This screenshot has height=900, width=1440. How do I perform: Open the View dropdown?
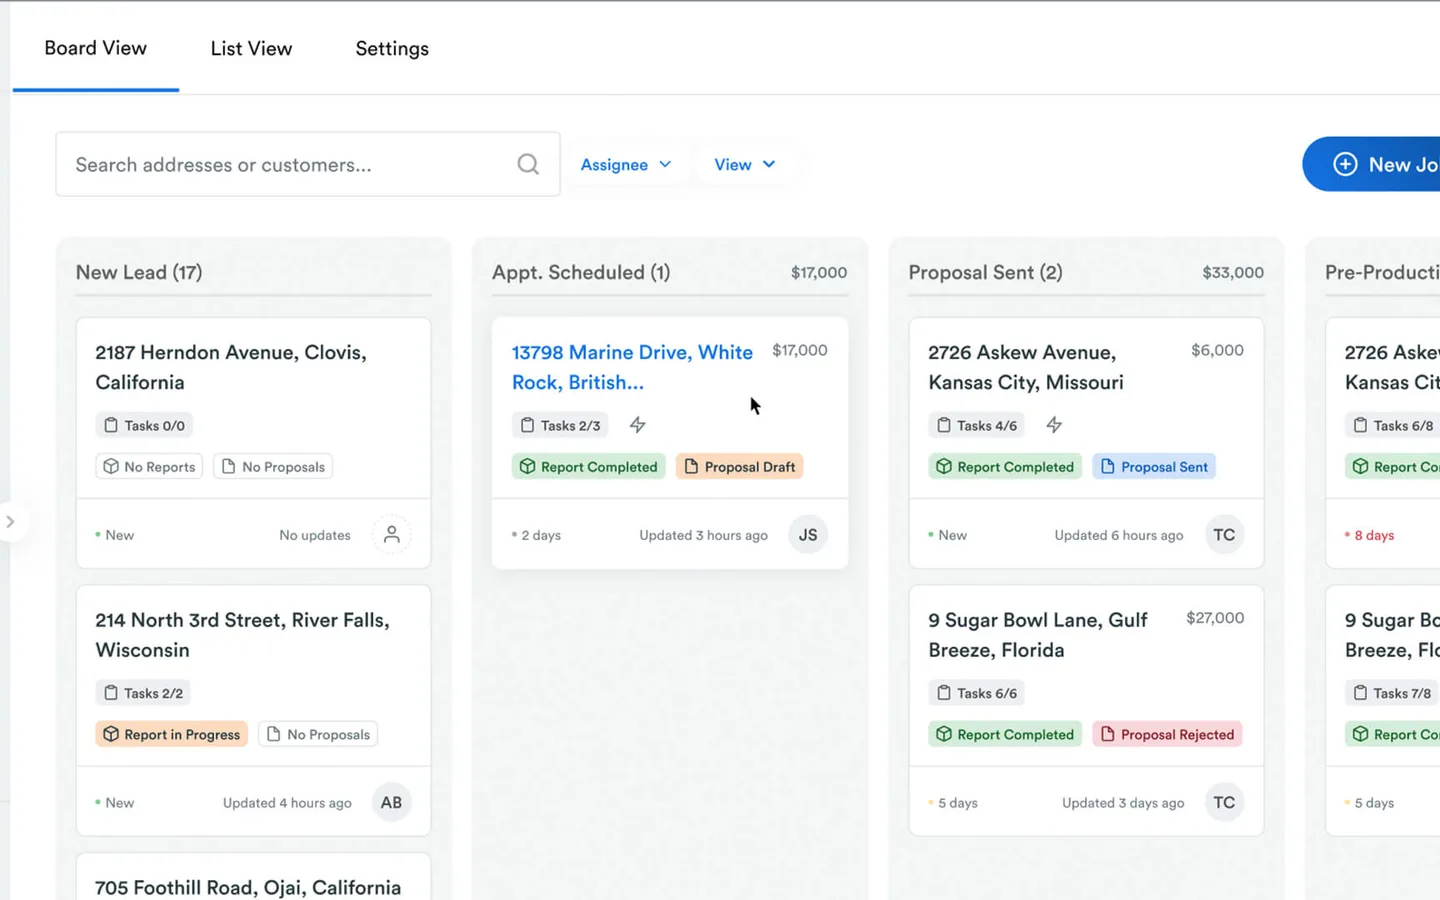(745, 164)
